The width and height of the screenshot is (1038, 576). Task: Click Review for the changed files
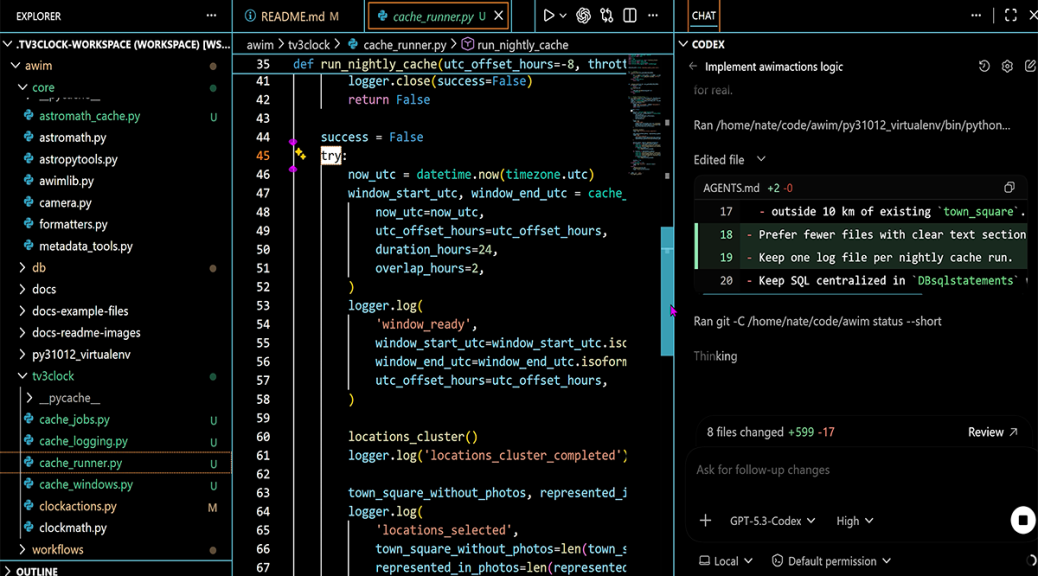[x=992, y=433]
